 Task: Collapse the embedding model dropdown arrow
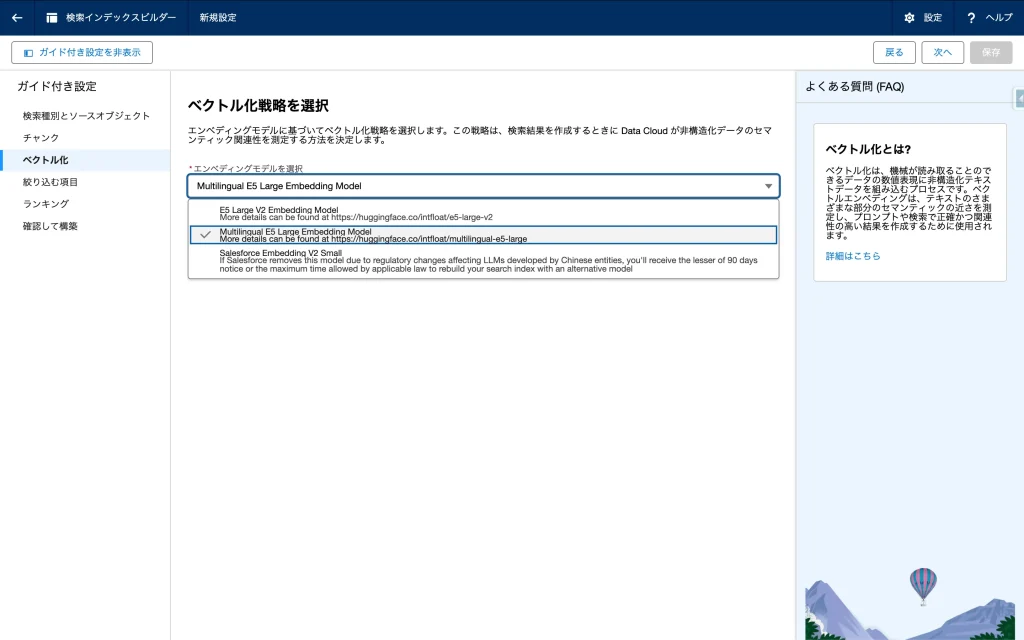coord(768,186)
